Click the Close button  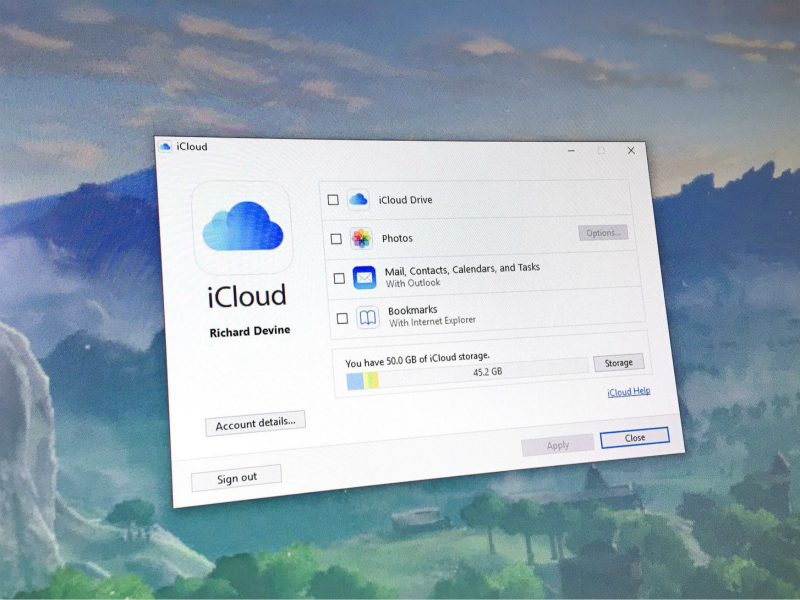click(x=635, y=438)
